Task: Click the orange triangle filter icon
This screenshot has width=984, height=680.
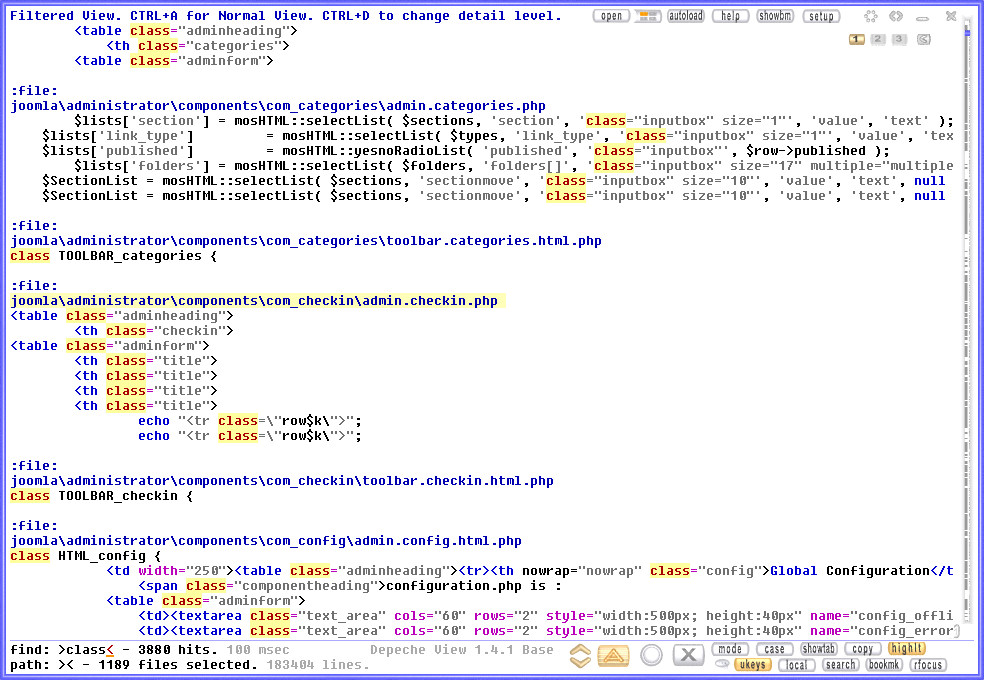Action: click(613, 656)
